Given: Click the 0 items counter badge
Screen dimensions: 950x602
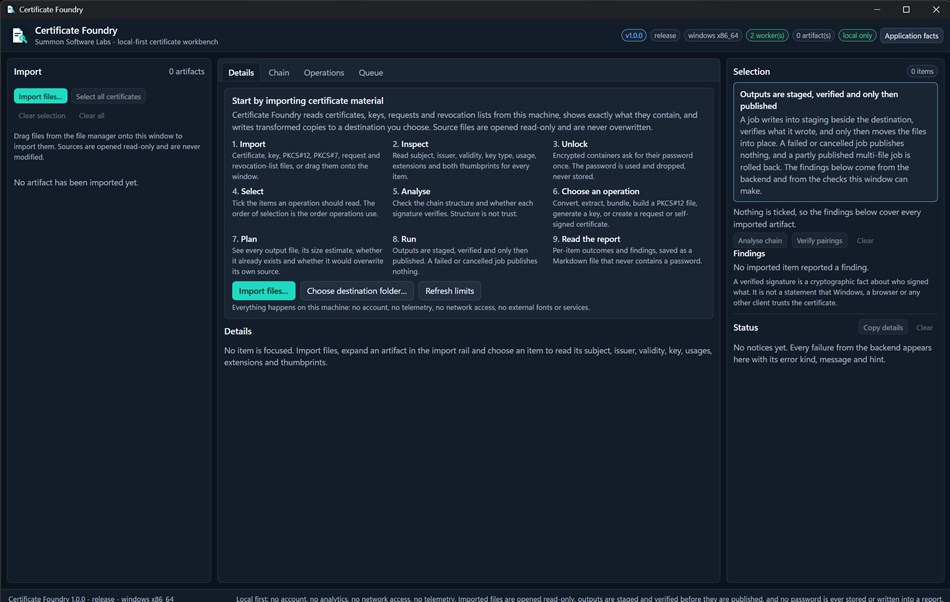Looking at the screenshot, I should point(922,71).
